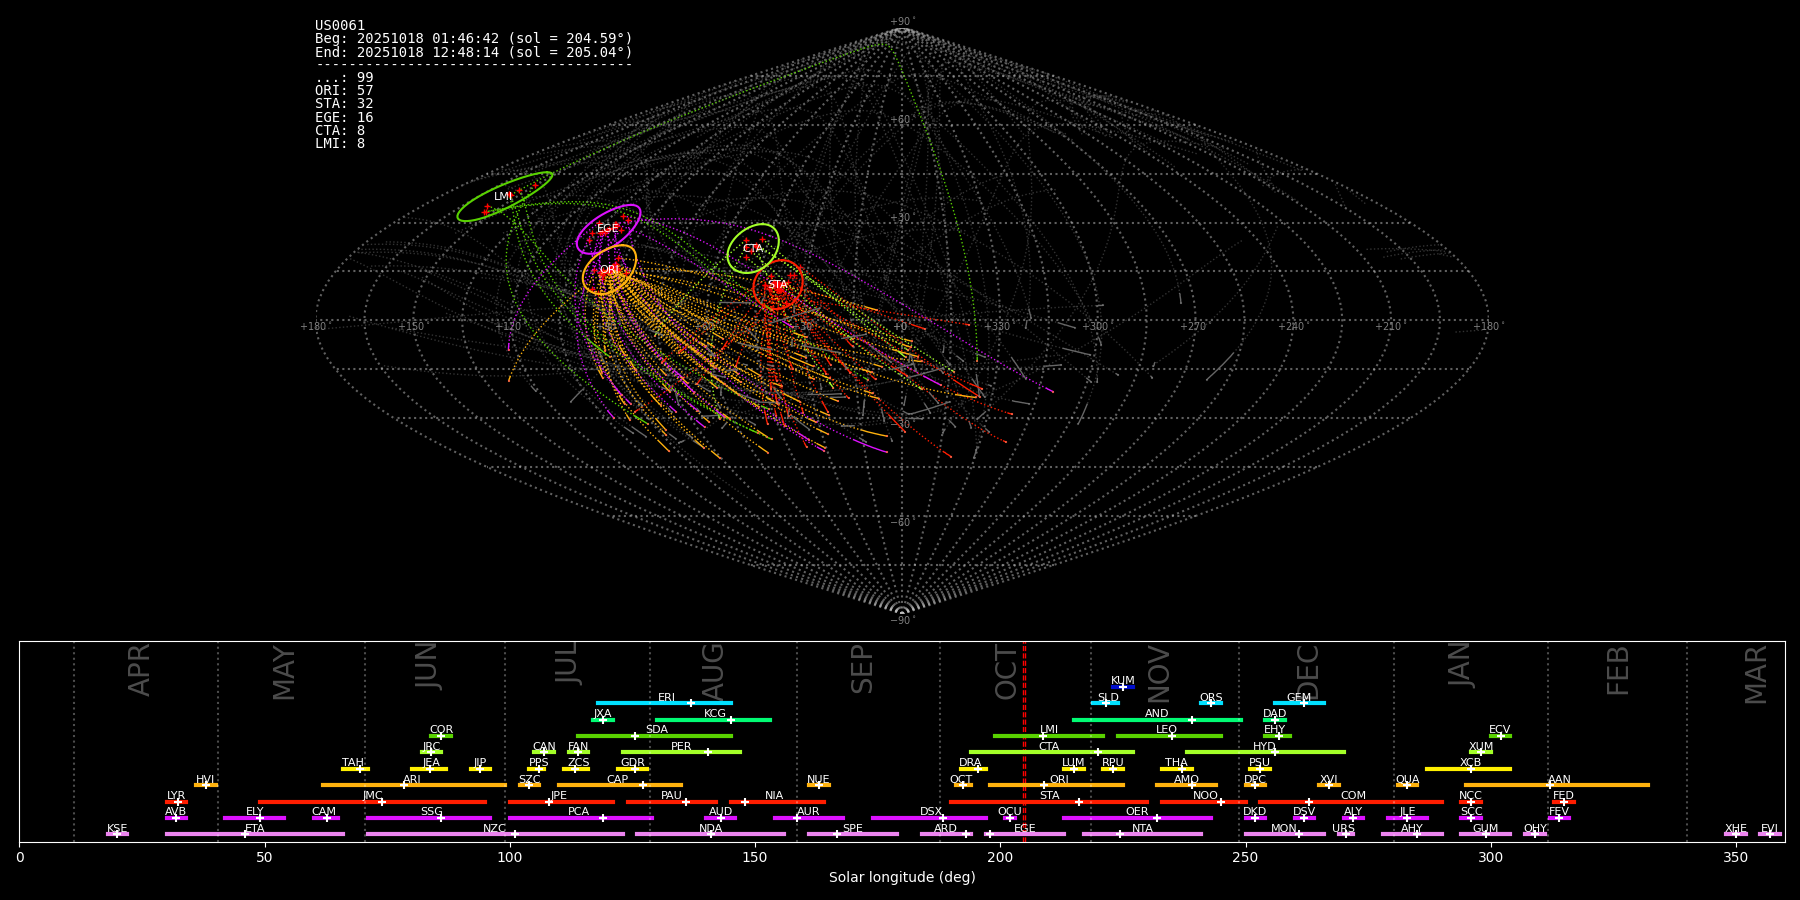Click the KCG shower label in timeline

pyautogui.click(x=715, y=714)
